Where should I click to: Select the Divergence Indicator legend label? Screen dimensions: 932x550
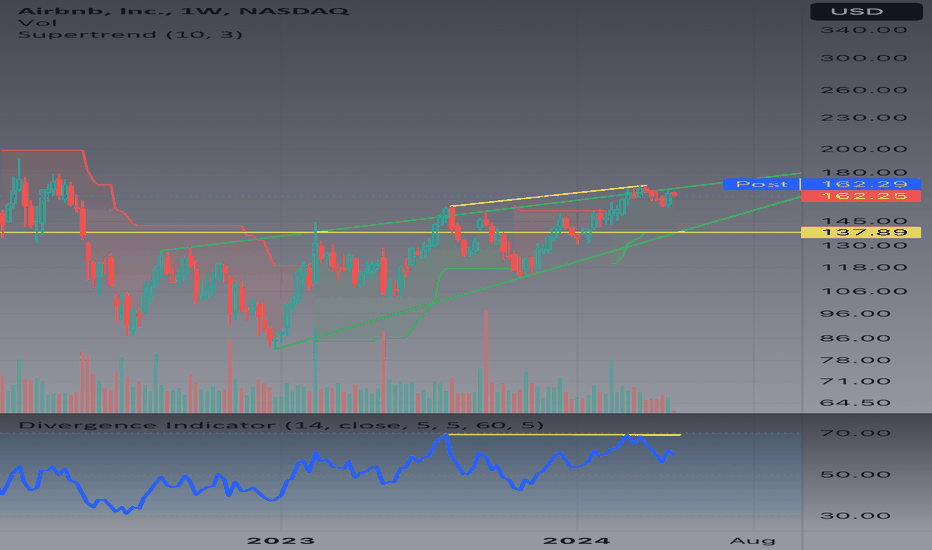[x=281, y=425]
